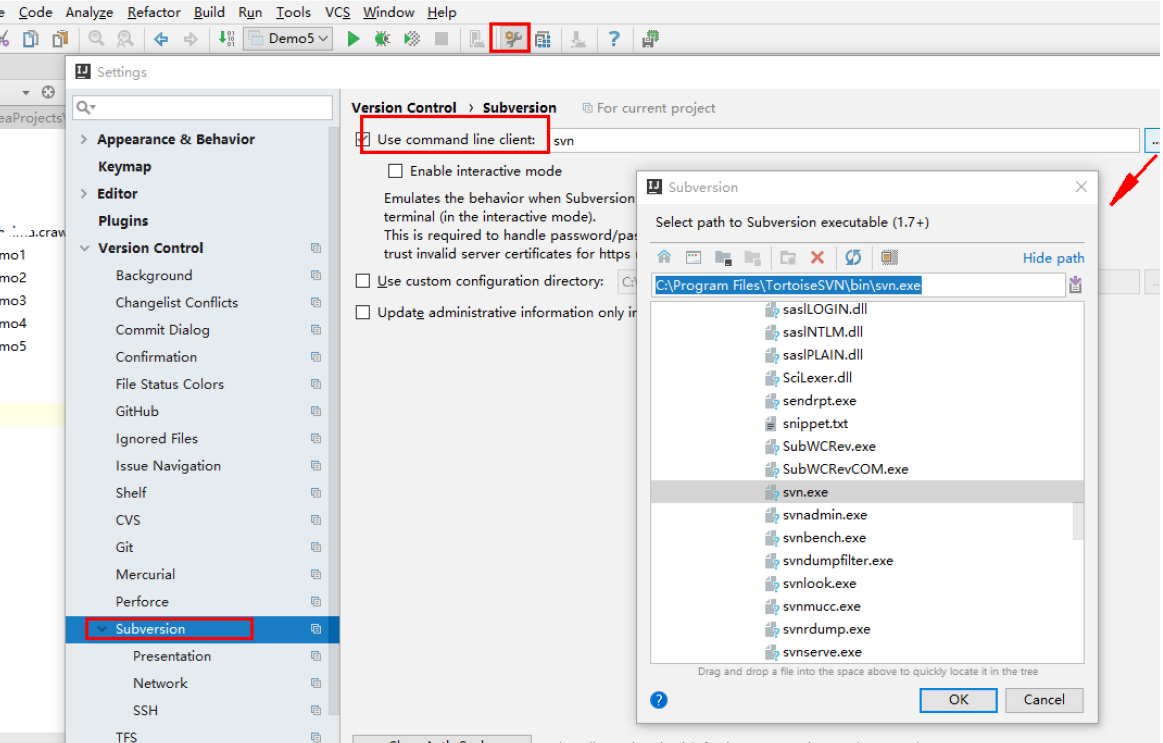
Task: Start Debug with the bug icon
Action: pos(382,39)
